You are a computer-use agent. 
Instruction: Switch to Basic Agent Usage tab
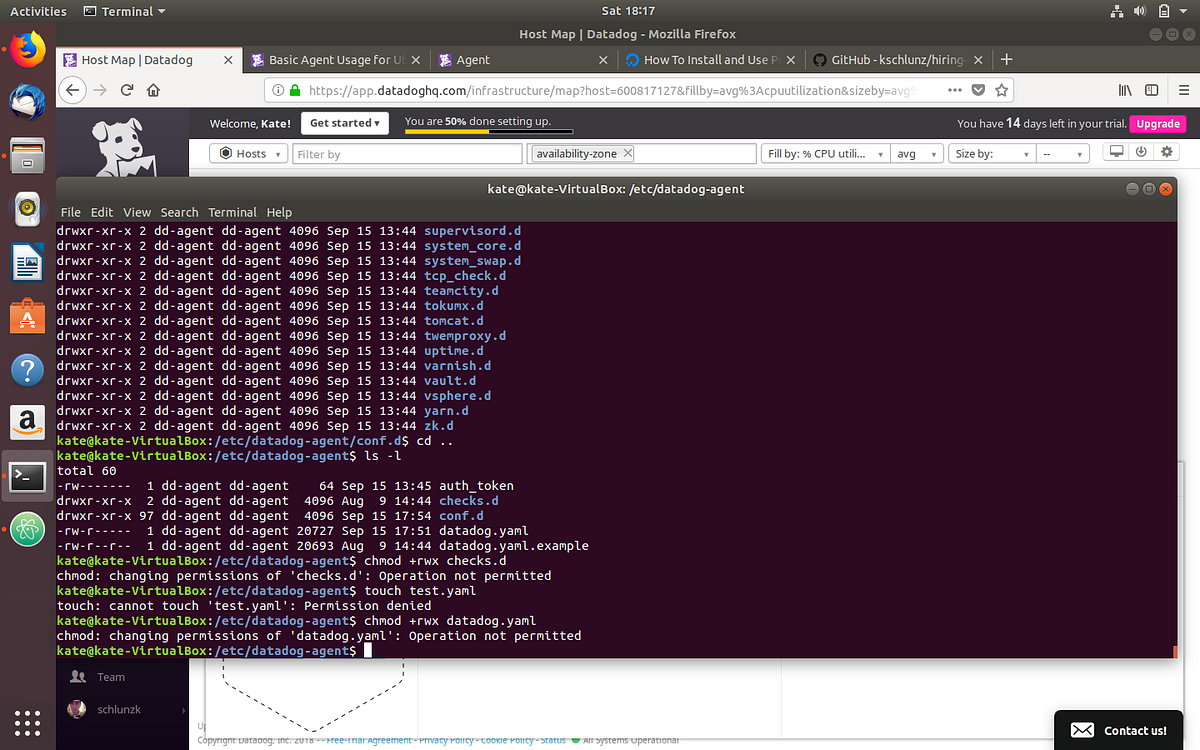(335, 60)
